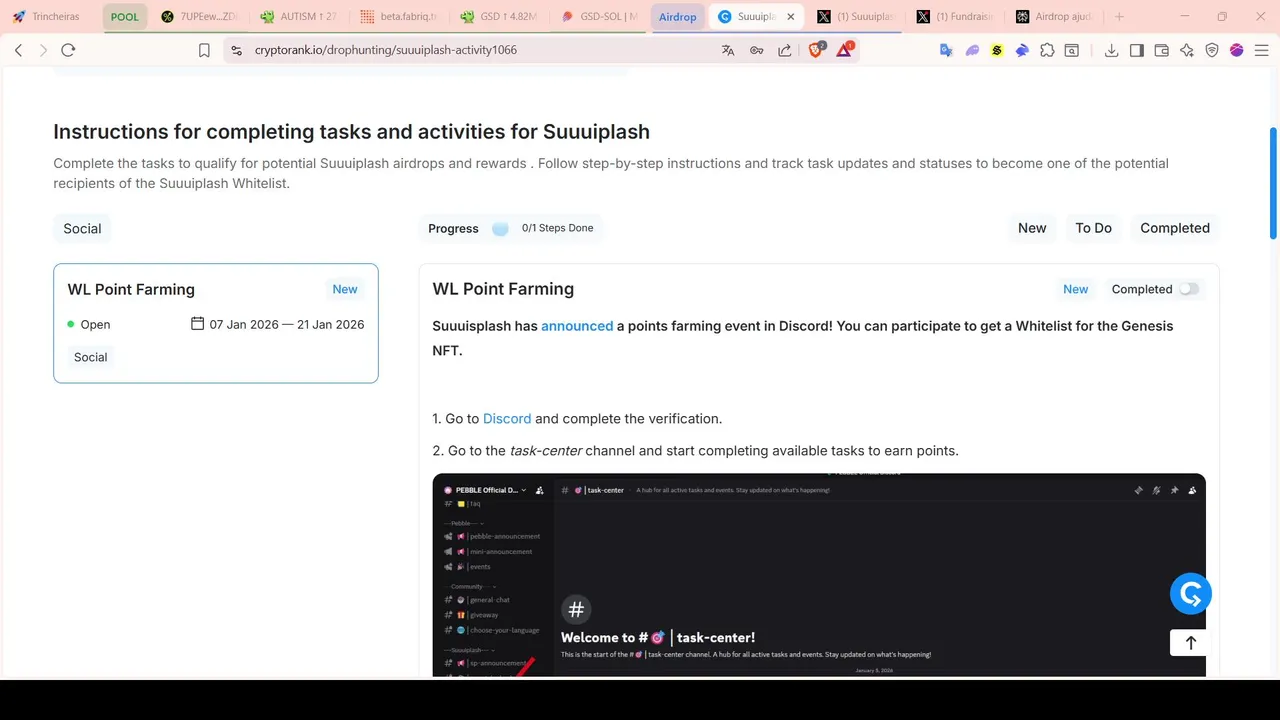The image size is (1280, 720).
Task: Toggle the browser sidebar panel icon
Action: point(1137,50)
